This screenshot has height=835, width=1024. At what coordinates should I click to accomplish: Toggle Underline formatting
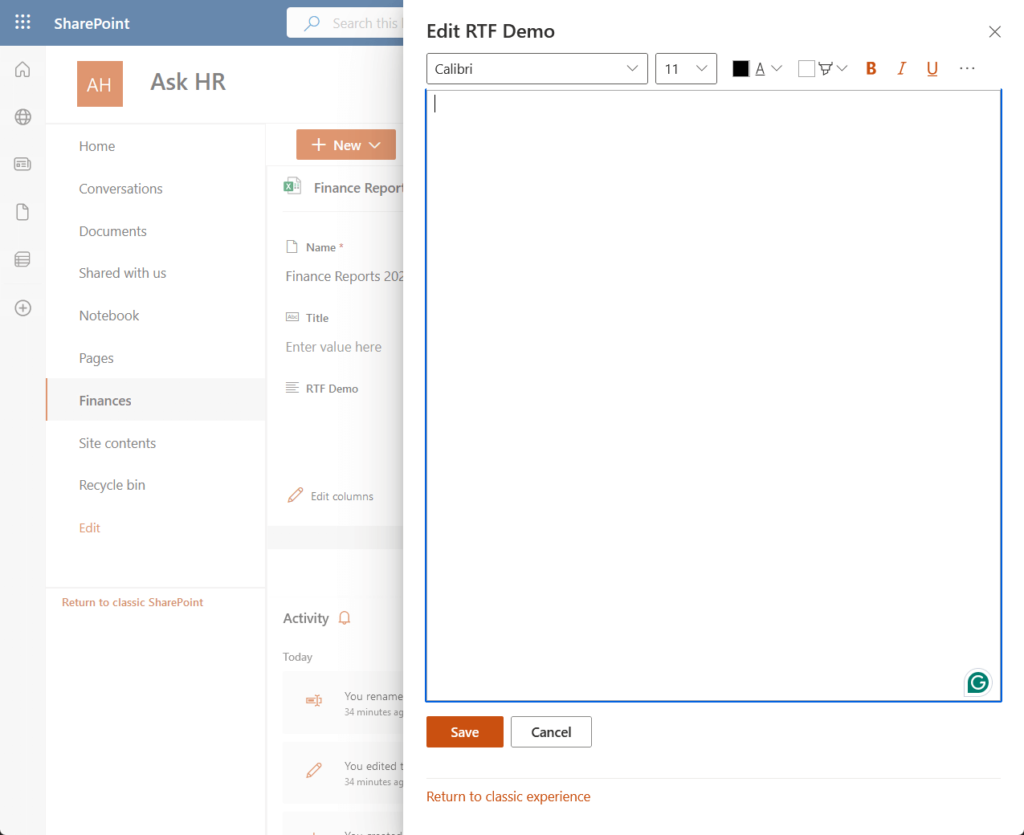pyautogui.click(x=932, y=69)
